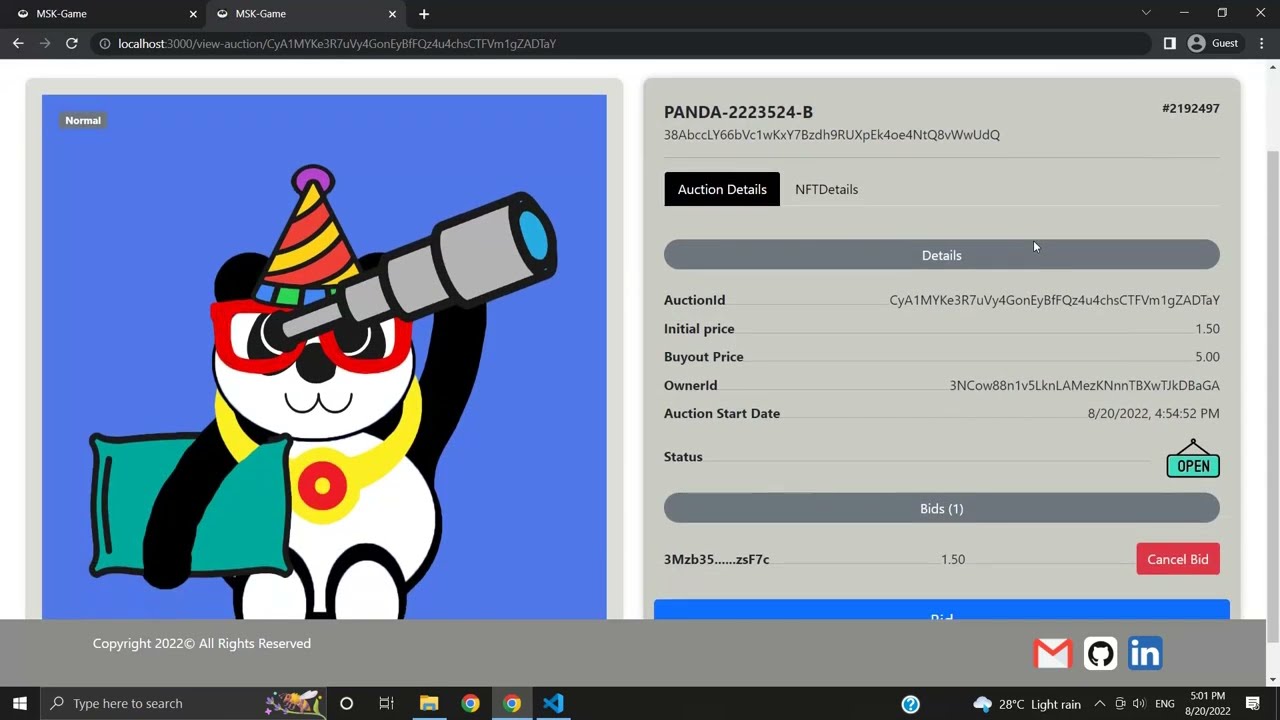Click the NFT address starting 38AbccLY
The height and width of the screenshot is (720, 1280).
point(832,135)
